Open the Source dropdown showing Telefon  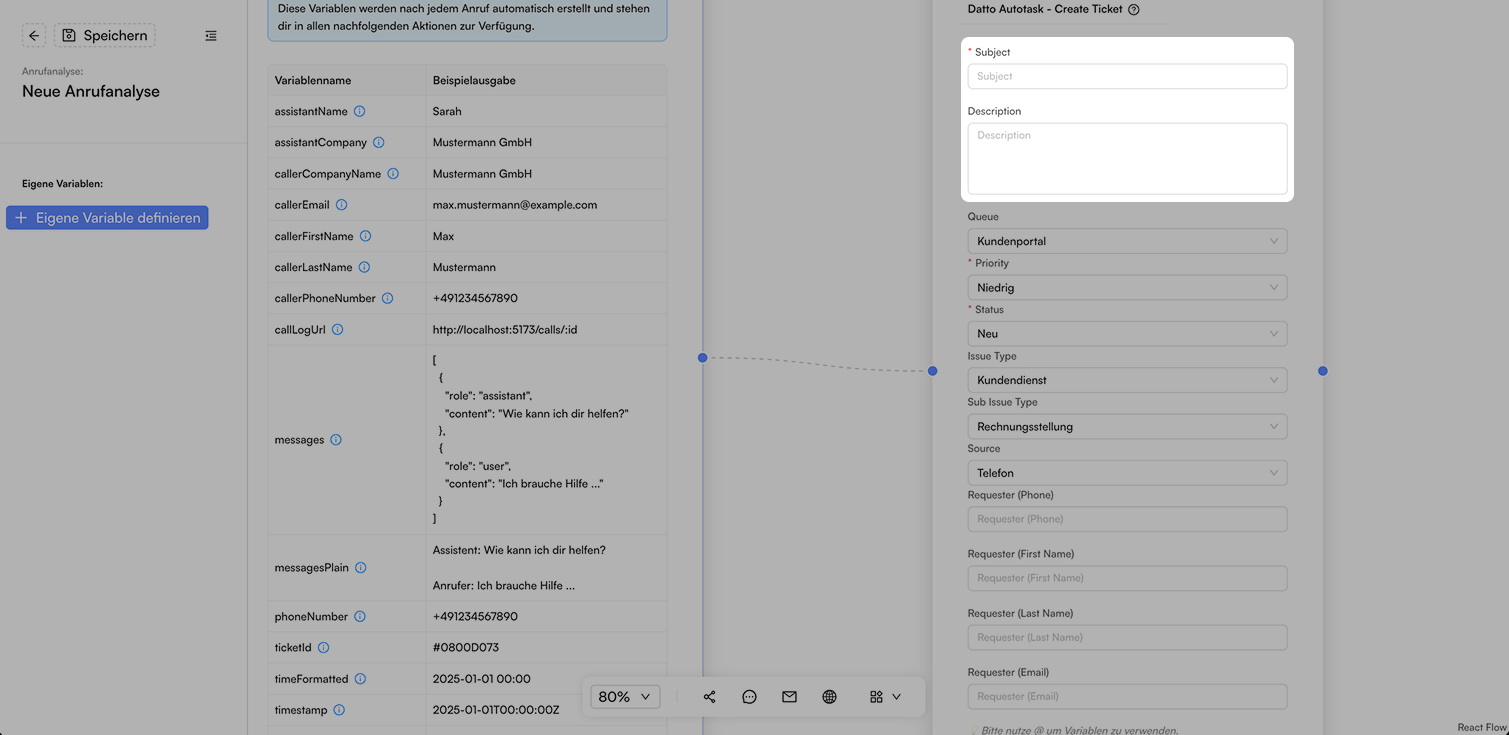coord(1127,473)
